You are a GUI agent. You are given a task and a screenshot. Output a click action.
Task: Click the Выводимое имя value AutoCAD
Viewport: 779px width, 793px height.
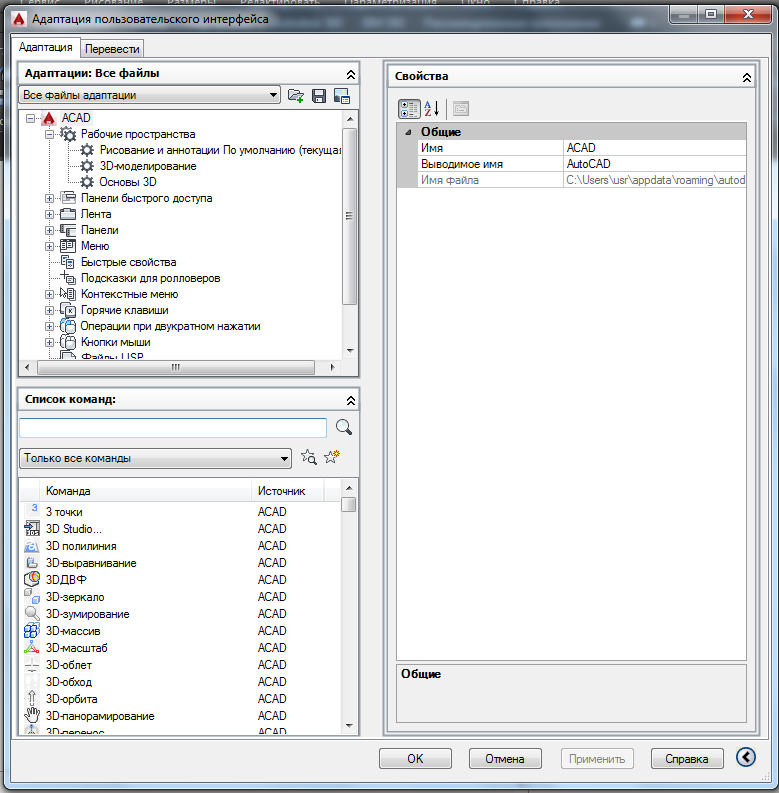[x=655, y=164]
